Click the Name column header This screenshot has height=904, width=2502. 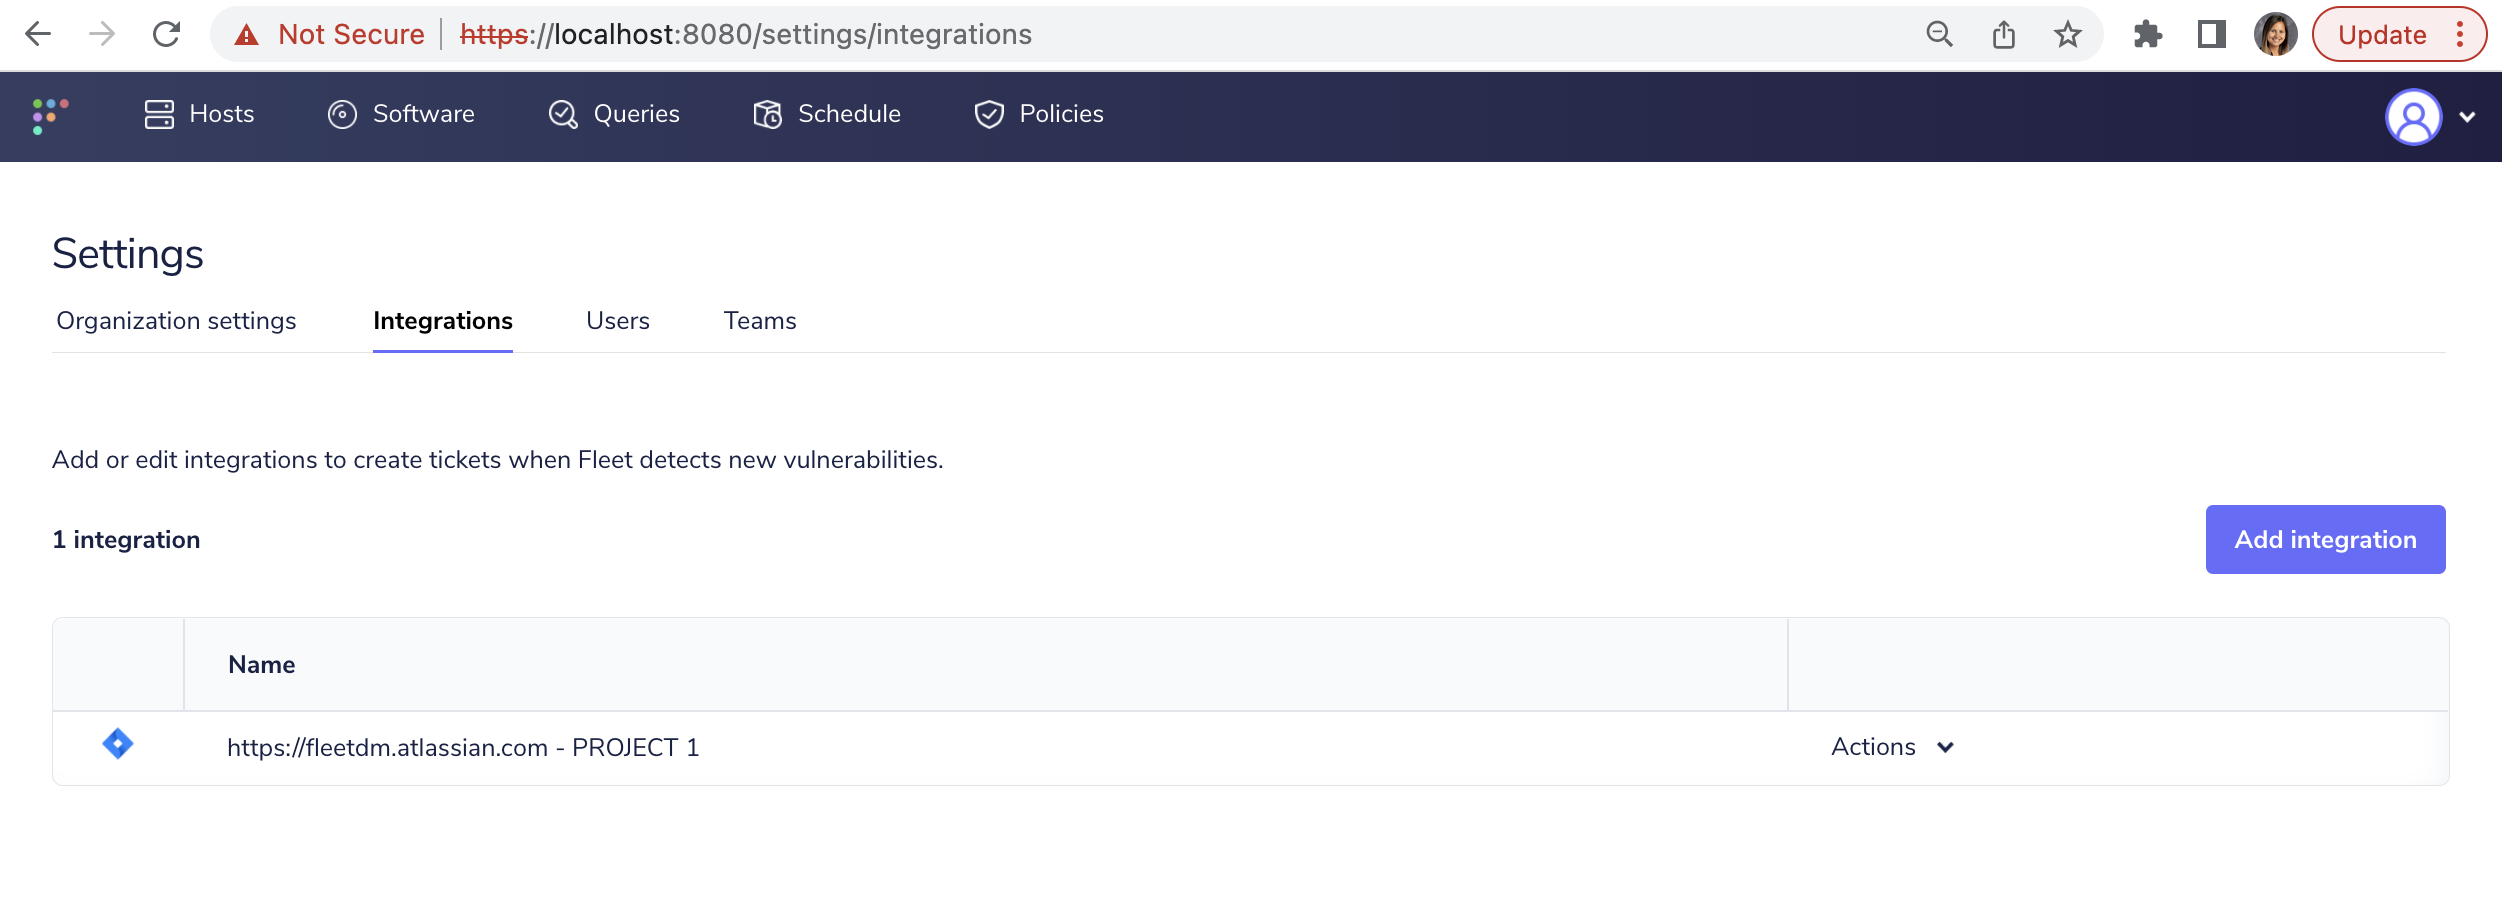coord(261,664)
